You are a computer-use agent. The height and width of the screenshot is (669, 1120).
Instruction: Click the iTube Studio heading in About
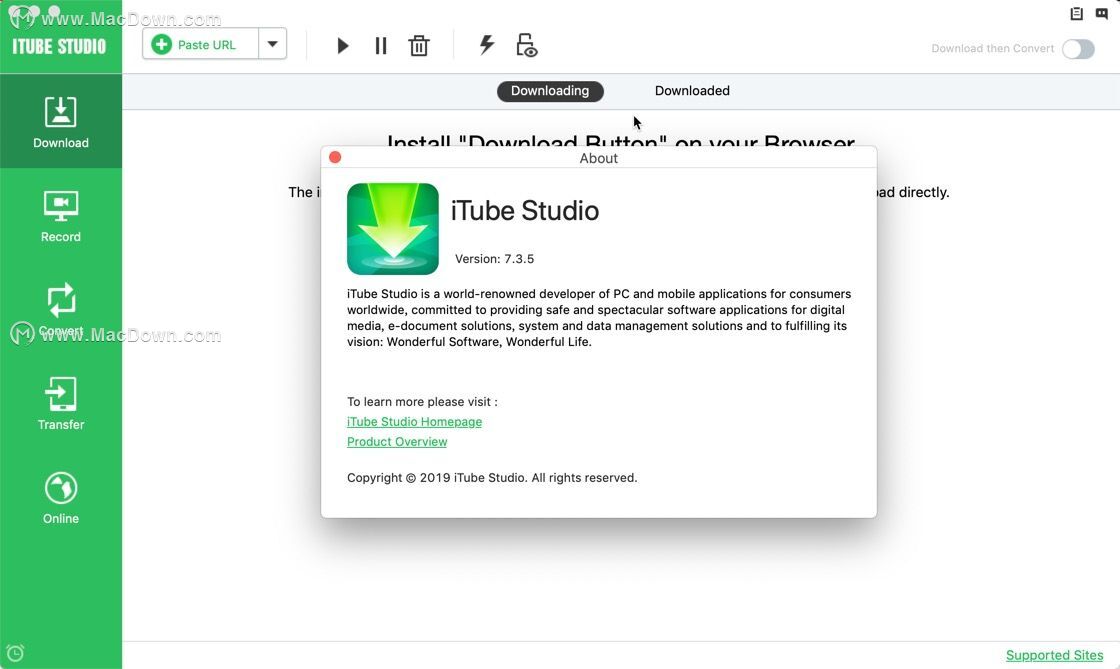[x=525, y=211]
